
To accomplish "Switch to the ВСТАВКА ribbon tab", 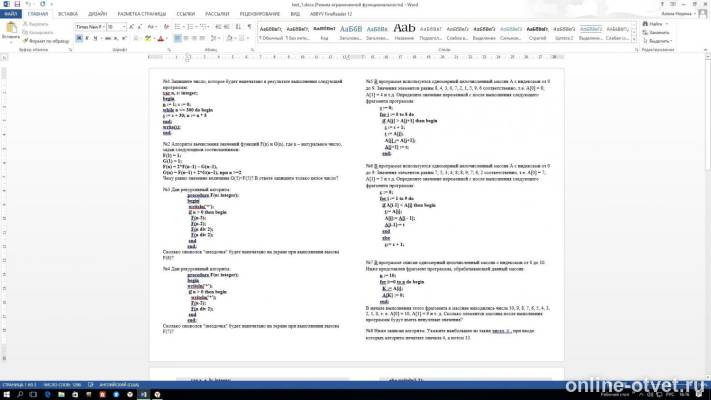I will click(x=68, y=14).
